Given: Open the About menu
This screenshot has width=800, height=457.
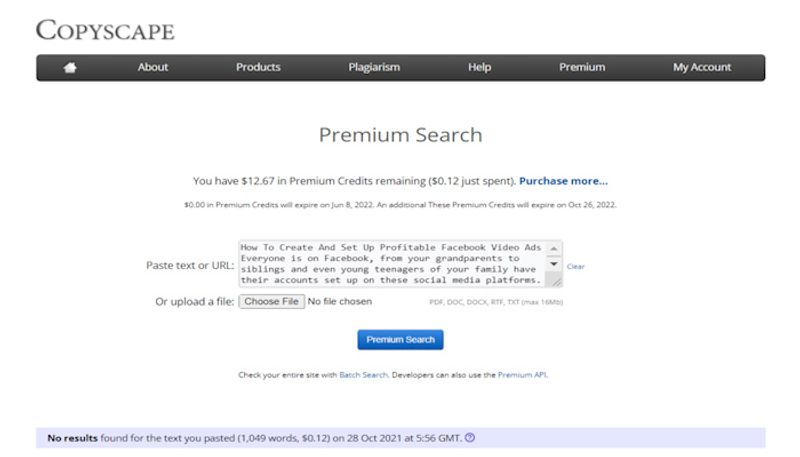Looking at the screenshot, I should tap(153, 67).
